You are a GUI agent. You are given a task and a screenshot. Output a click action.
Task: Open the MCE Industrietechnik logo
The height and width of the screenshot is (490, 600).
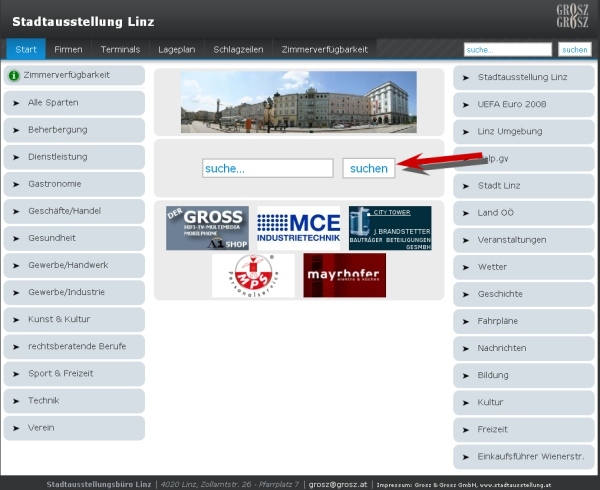click(x=298, y=228)
